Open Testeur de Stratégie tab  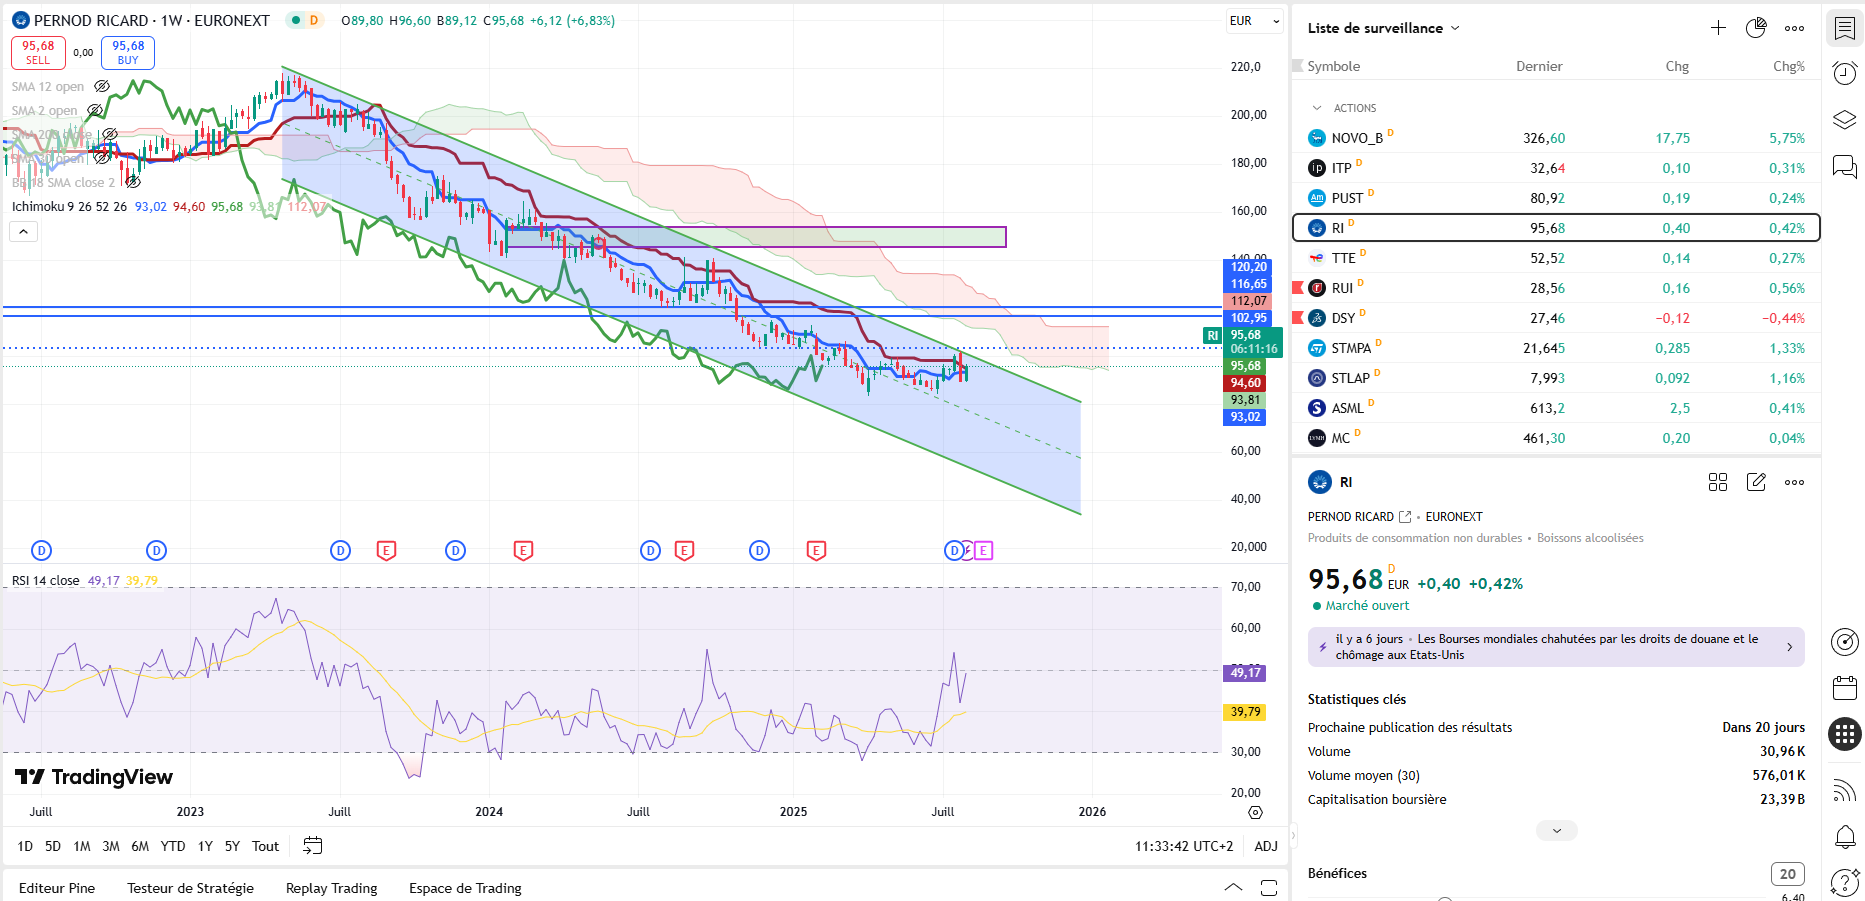190,888
